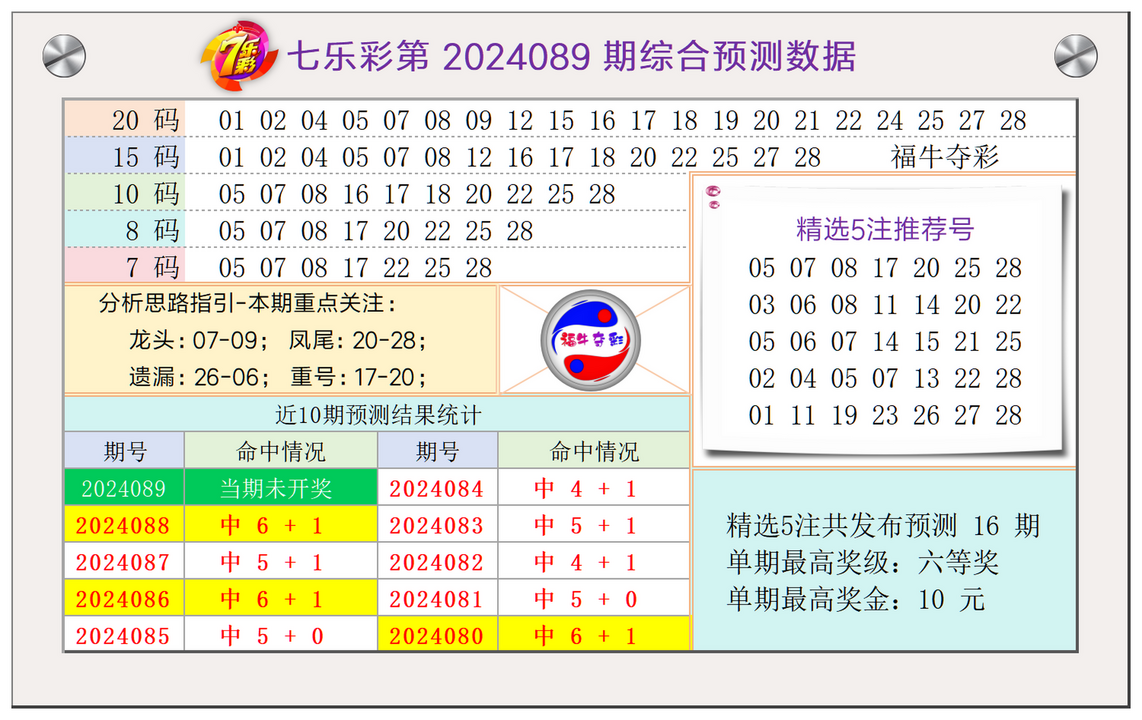Screen dimensions: 1142x720
Task: Select the 20 码 row label
Action: click(125, 119)
